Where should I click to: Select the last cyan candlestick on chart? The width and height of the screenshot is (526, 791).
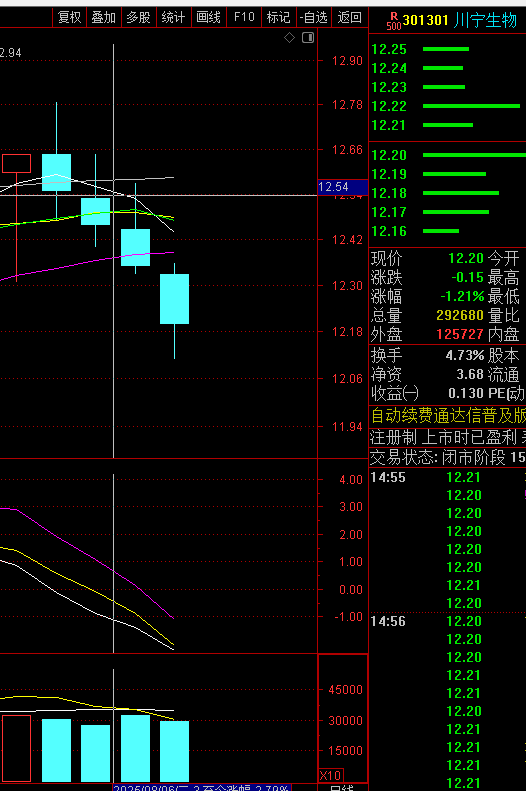point(174,299)
